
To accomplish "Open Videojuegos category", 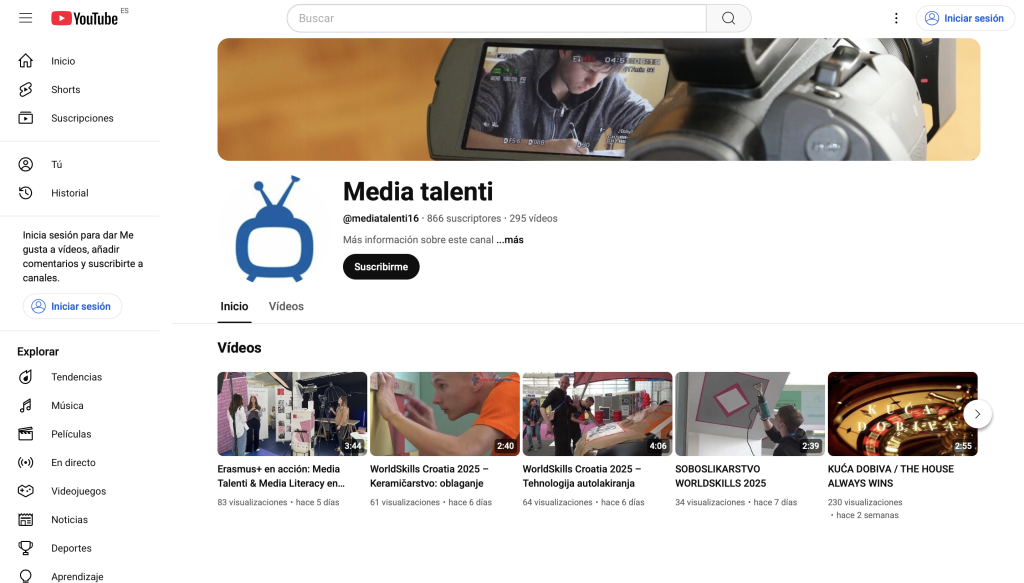I will (78, 491).
